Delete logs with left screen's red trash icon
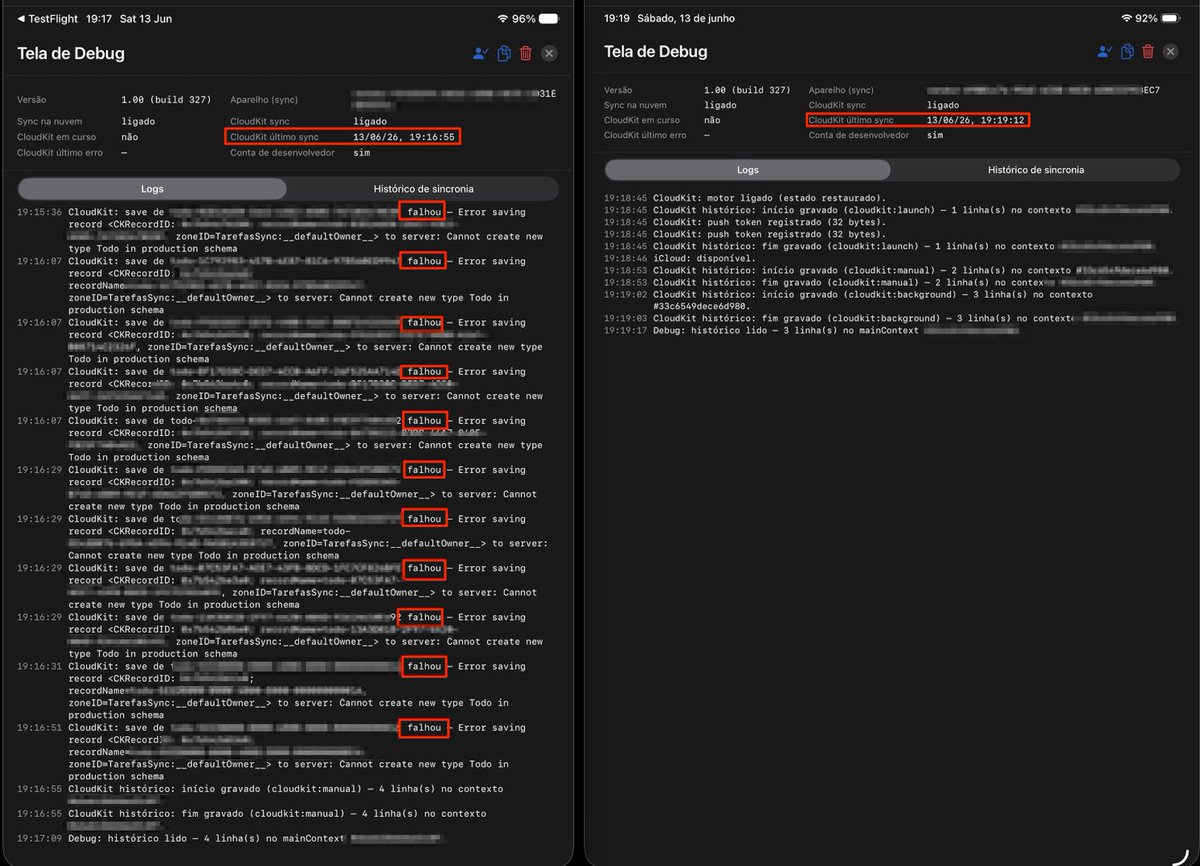 526,54
